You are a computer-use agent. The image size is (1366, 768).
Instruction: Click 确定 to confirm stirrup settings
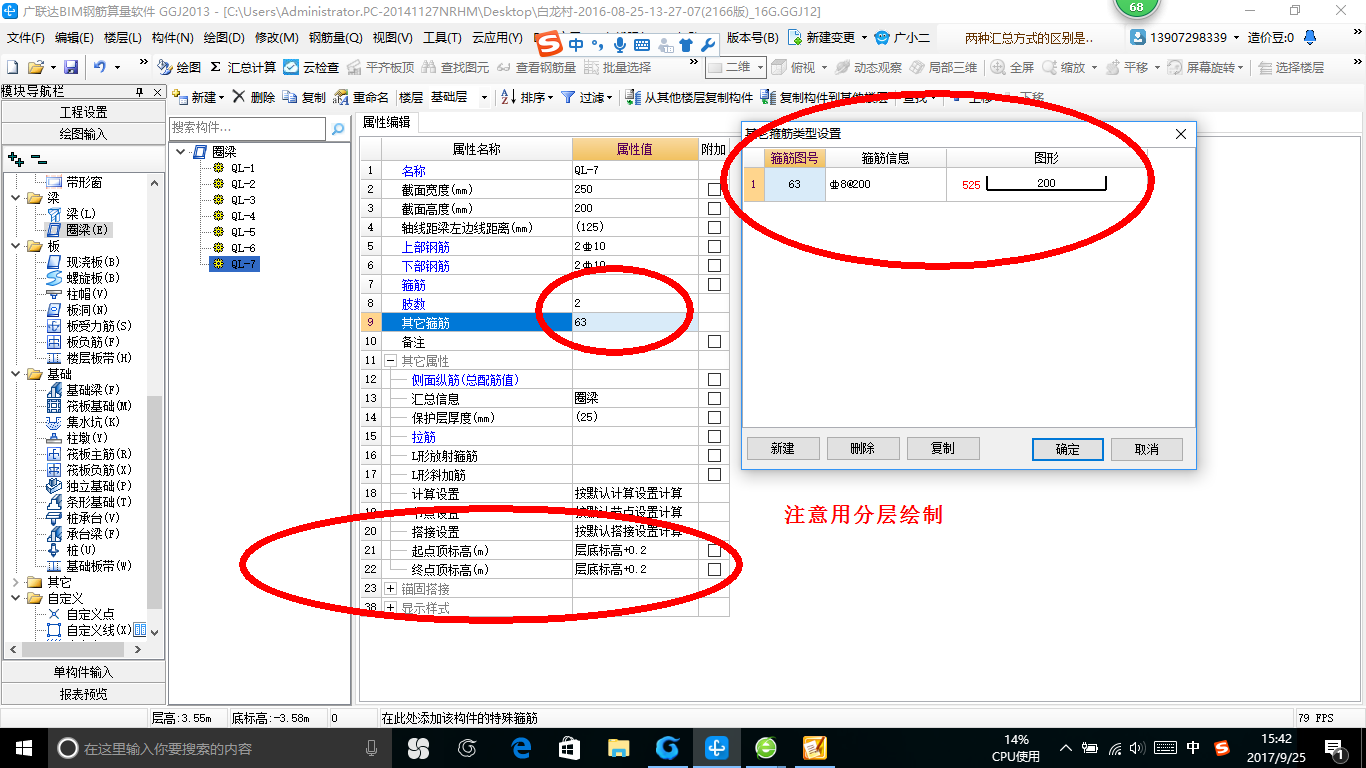[x=1068, y=449]
